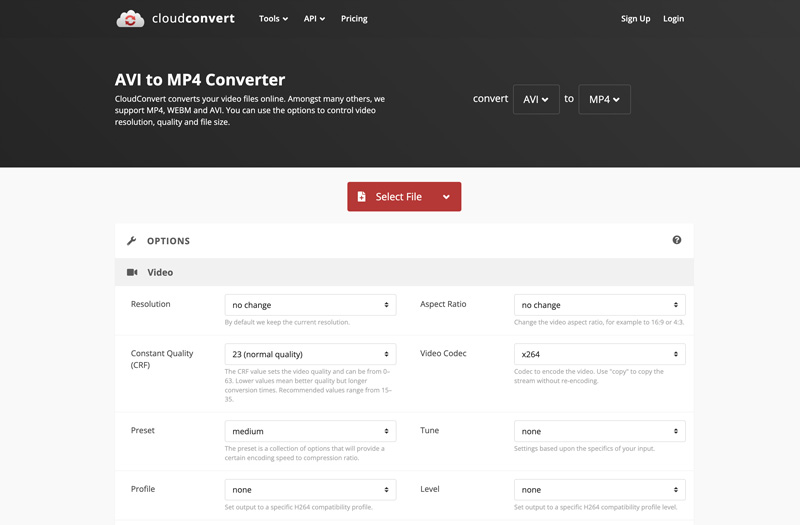Click the Constant Quality (CRF) label

pos(162,359)
